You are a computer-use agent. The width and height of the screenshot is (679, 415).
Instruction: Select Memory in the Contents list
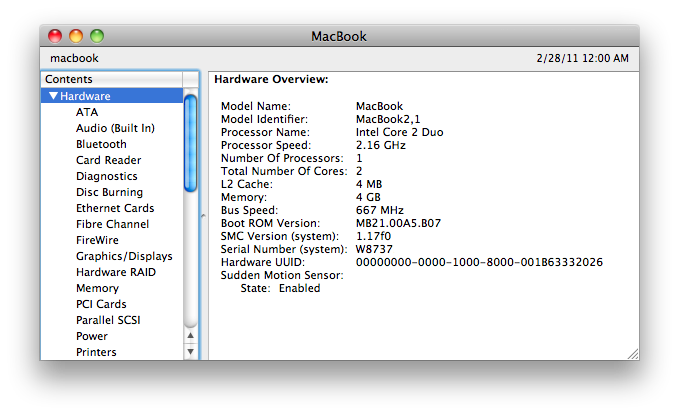tap(97, 289)
